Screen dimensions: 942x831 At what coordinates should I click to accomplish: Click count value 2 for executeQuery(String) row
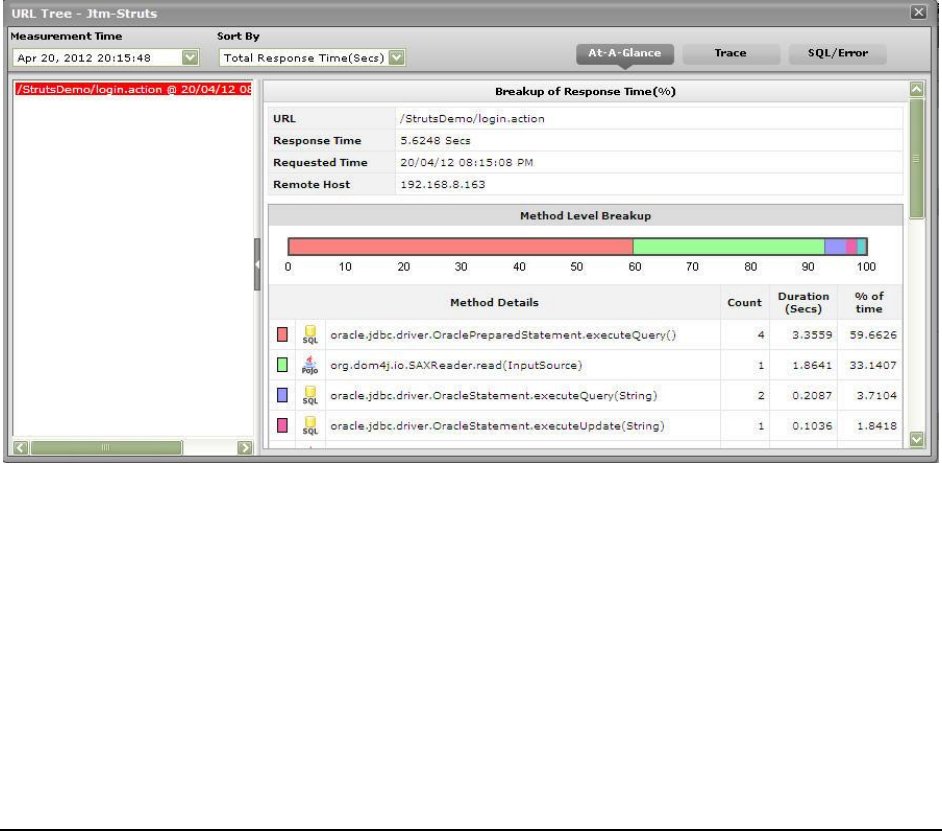[761, 395]
